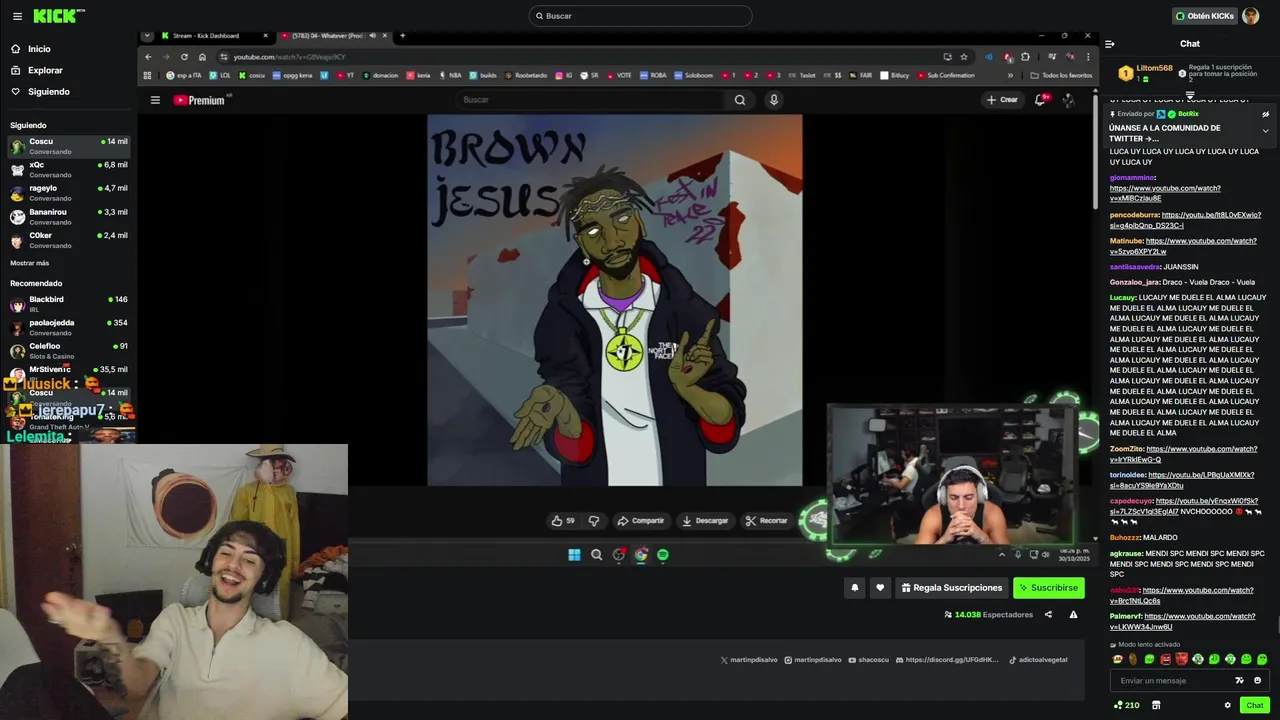Open the Siguiendo sidebar item

click(48, 92)
